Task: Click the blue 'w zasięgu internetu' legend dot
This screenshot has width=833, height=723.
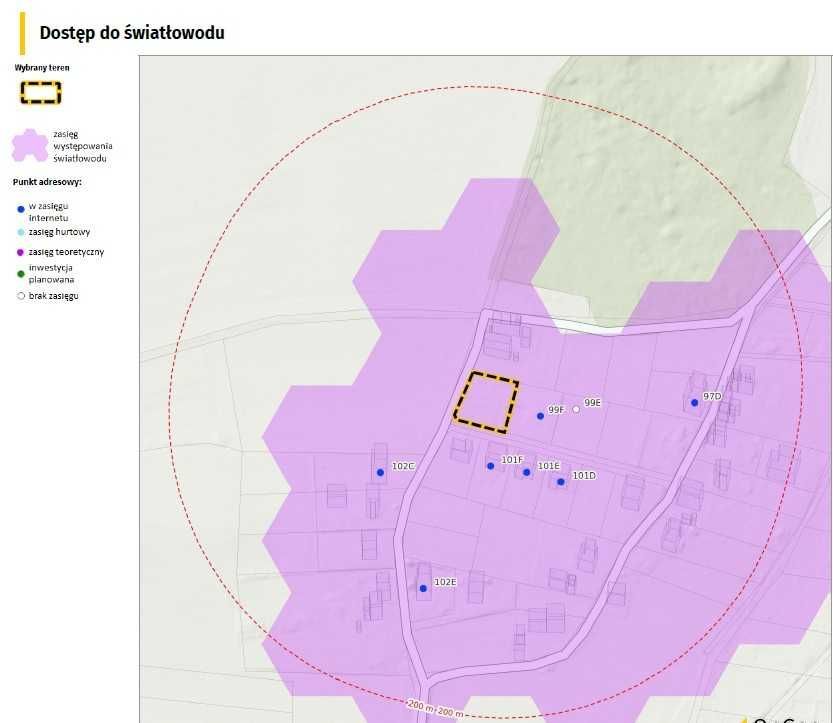Action: pyautogui.click(x=21, y=209)
